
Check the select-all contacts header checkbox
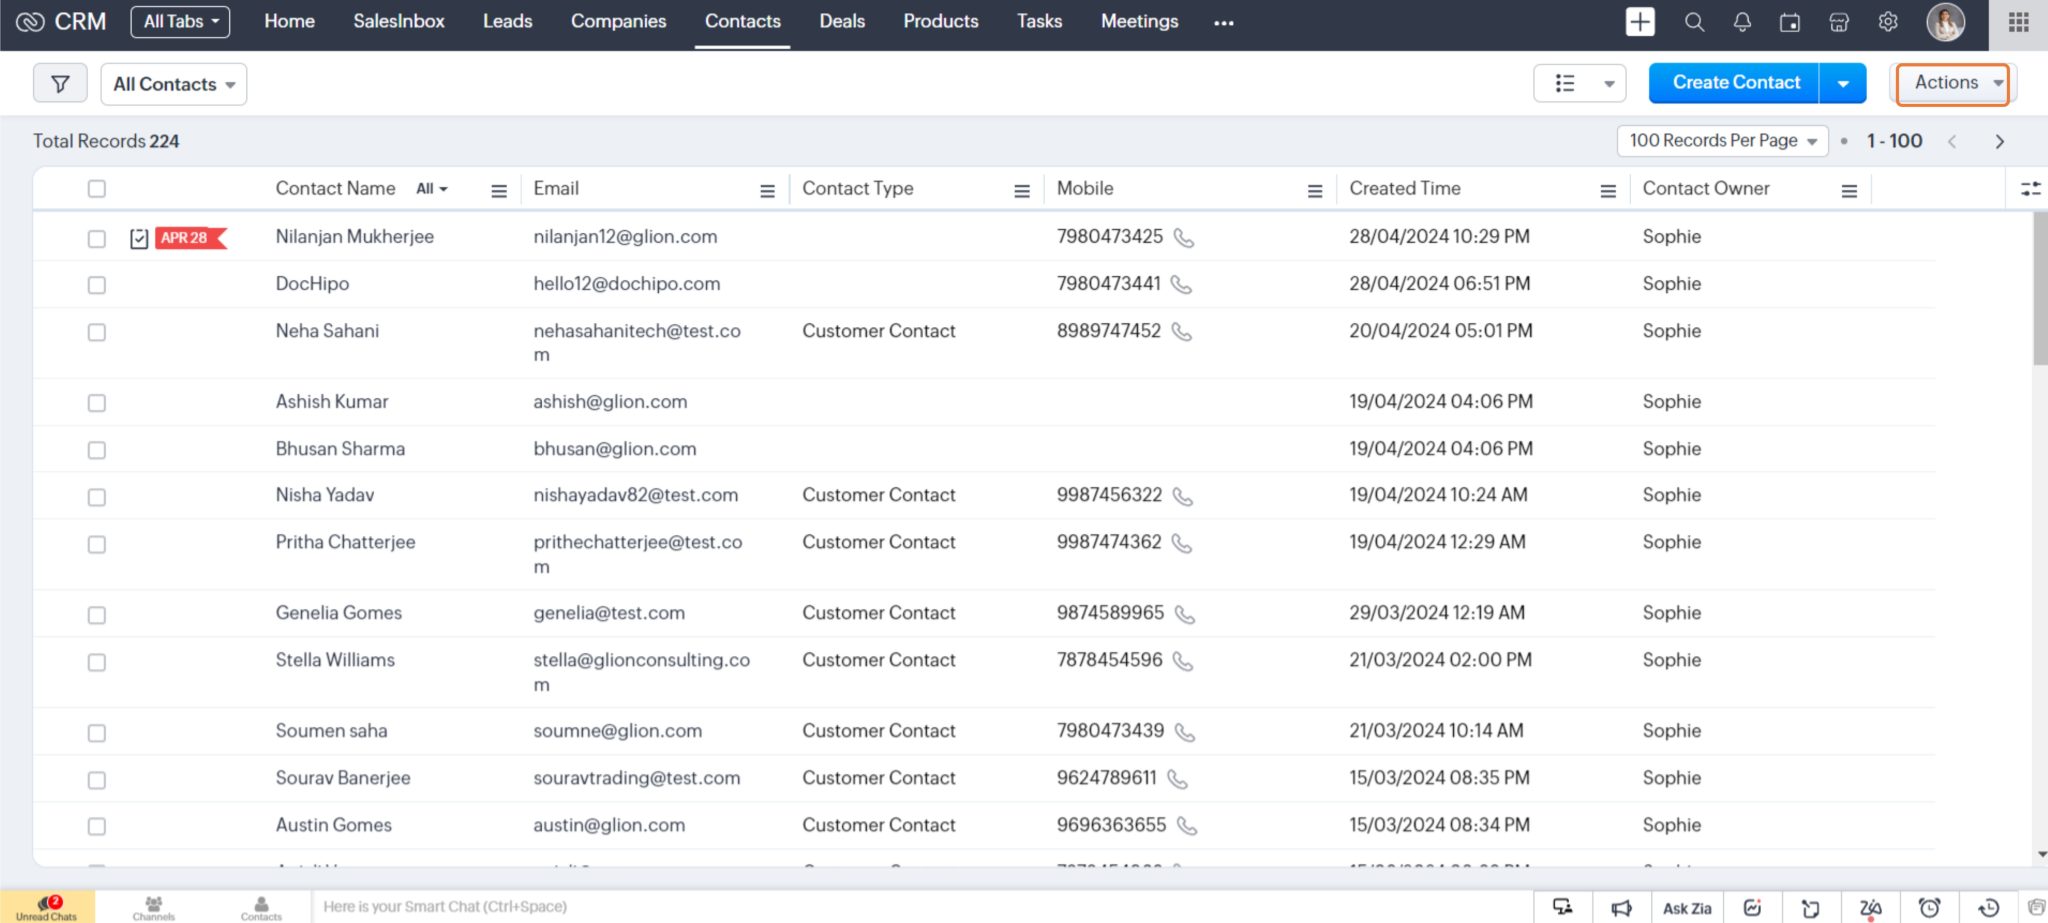click(x=96, y=188)
